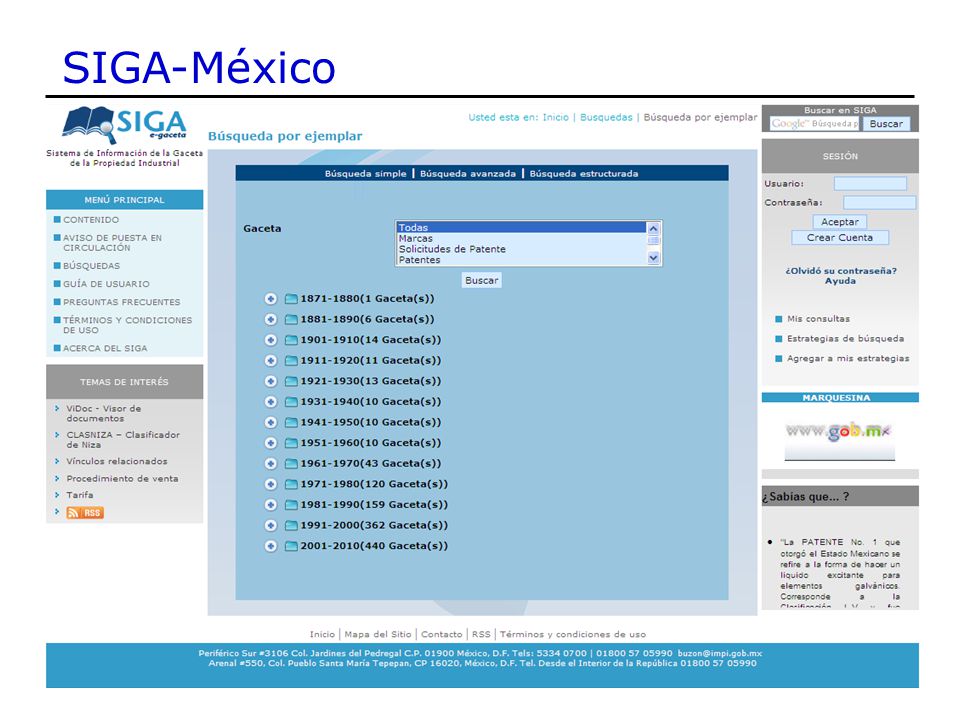Open Agregar a mis estrategias link
960x720 pixels.
click(848, 359)
